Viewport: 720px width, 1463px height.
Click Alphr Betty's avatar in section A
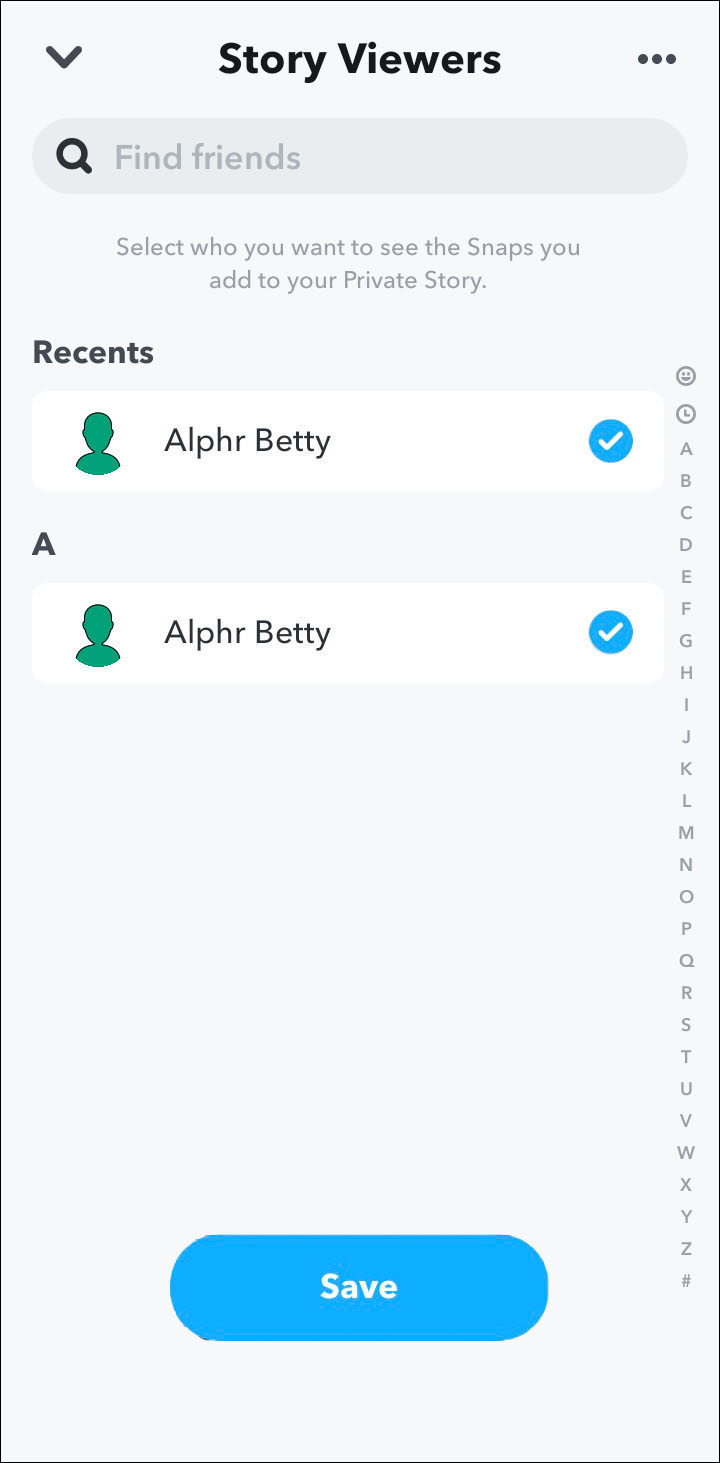(98, 634)
